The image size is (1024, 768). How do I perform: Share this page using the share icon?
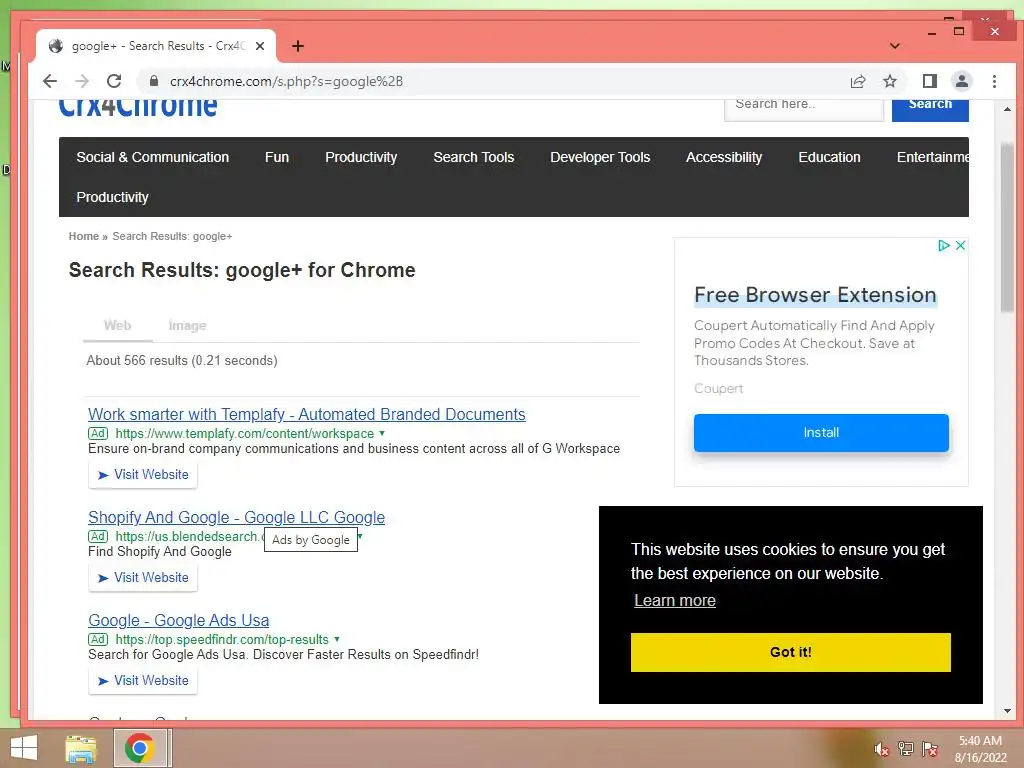pyautogui.click(x=857, y=81)
